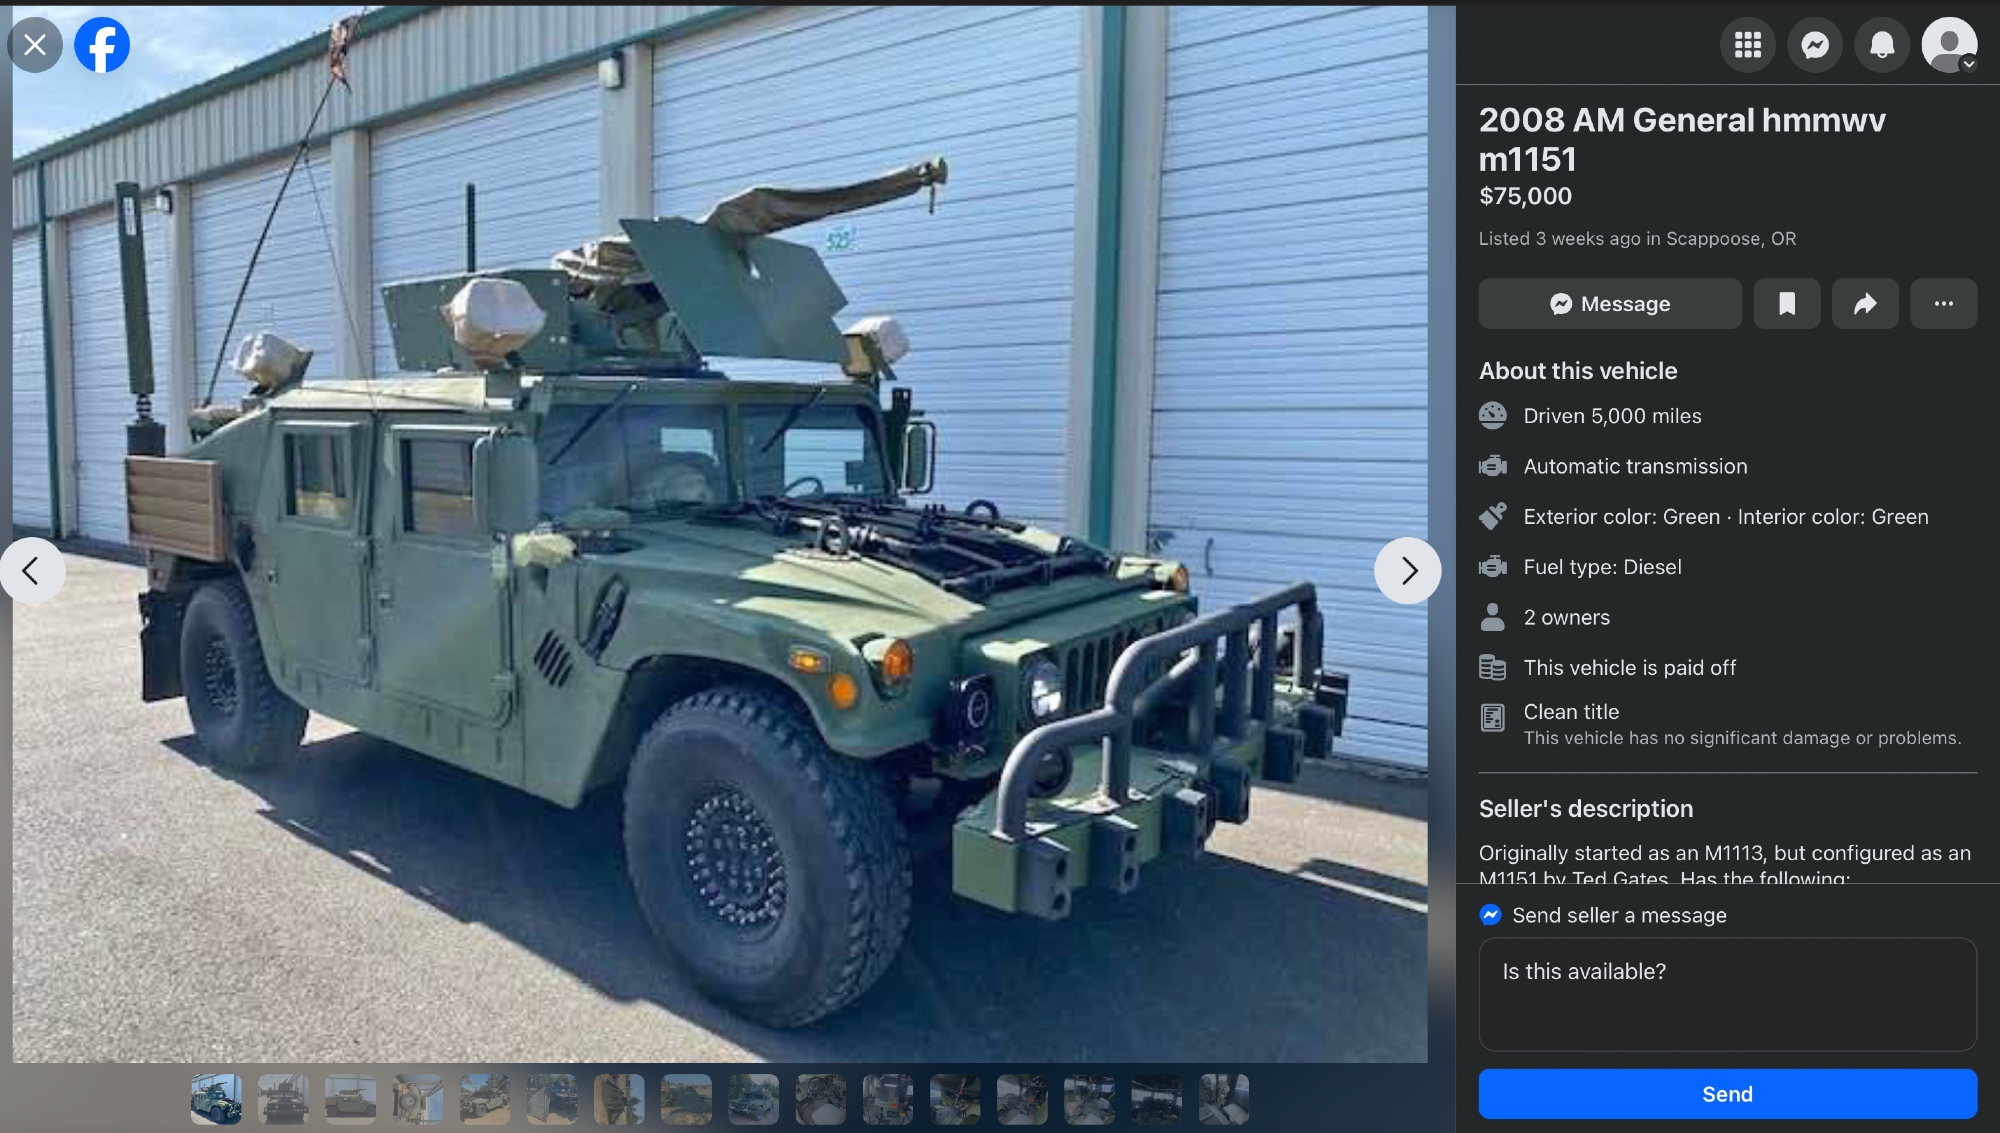
Task: Open the fourth thumbnail in the strip
Action: pos(417,1099)
